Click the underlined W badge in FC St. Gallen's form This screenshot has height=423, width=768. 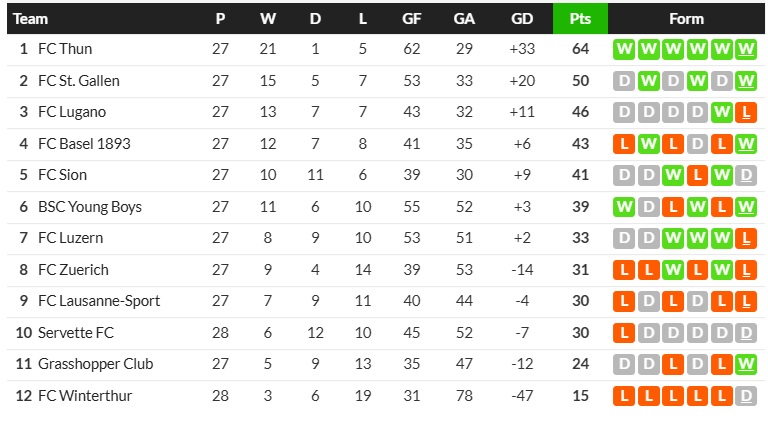click(745, 81)
